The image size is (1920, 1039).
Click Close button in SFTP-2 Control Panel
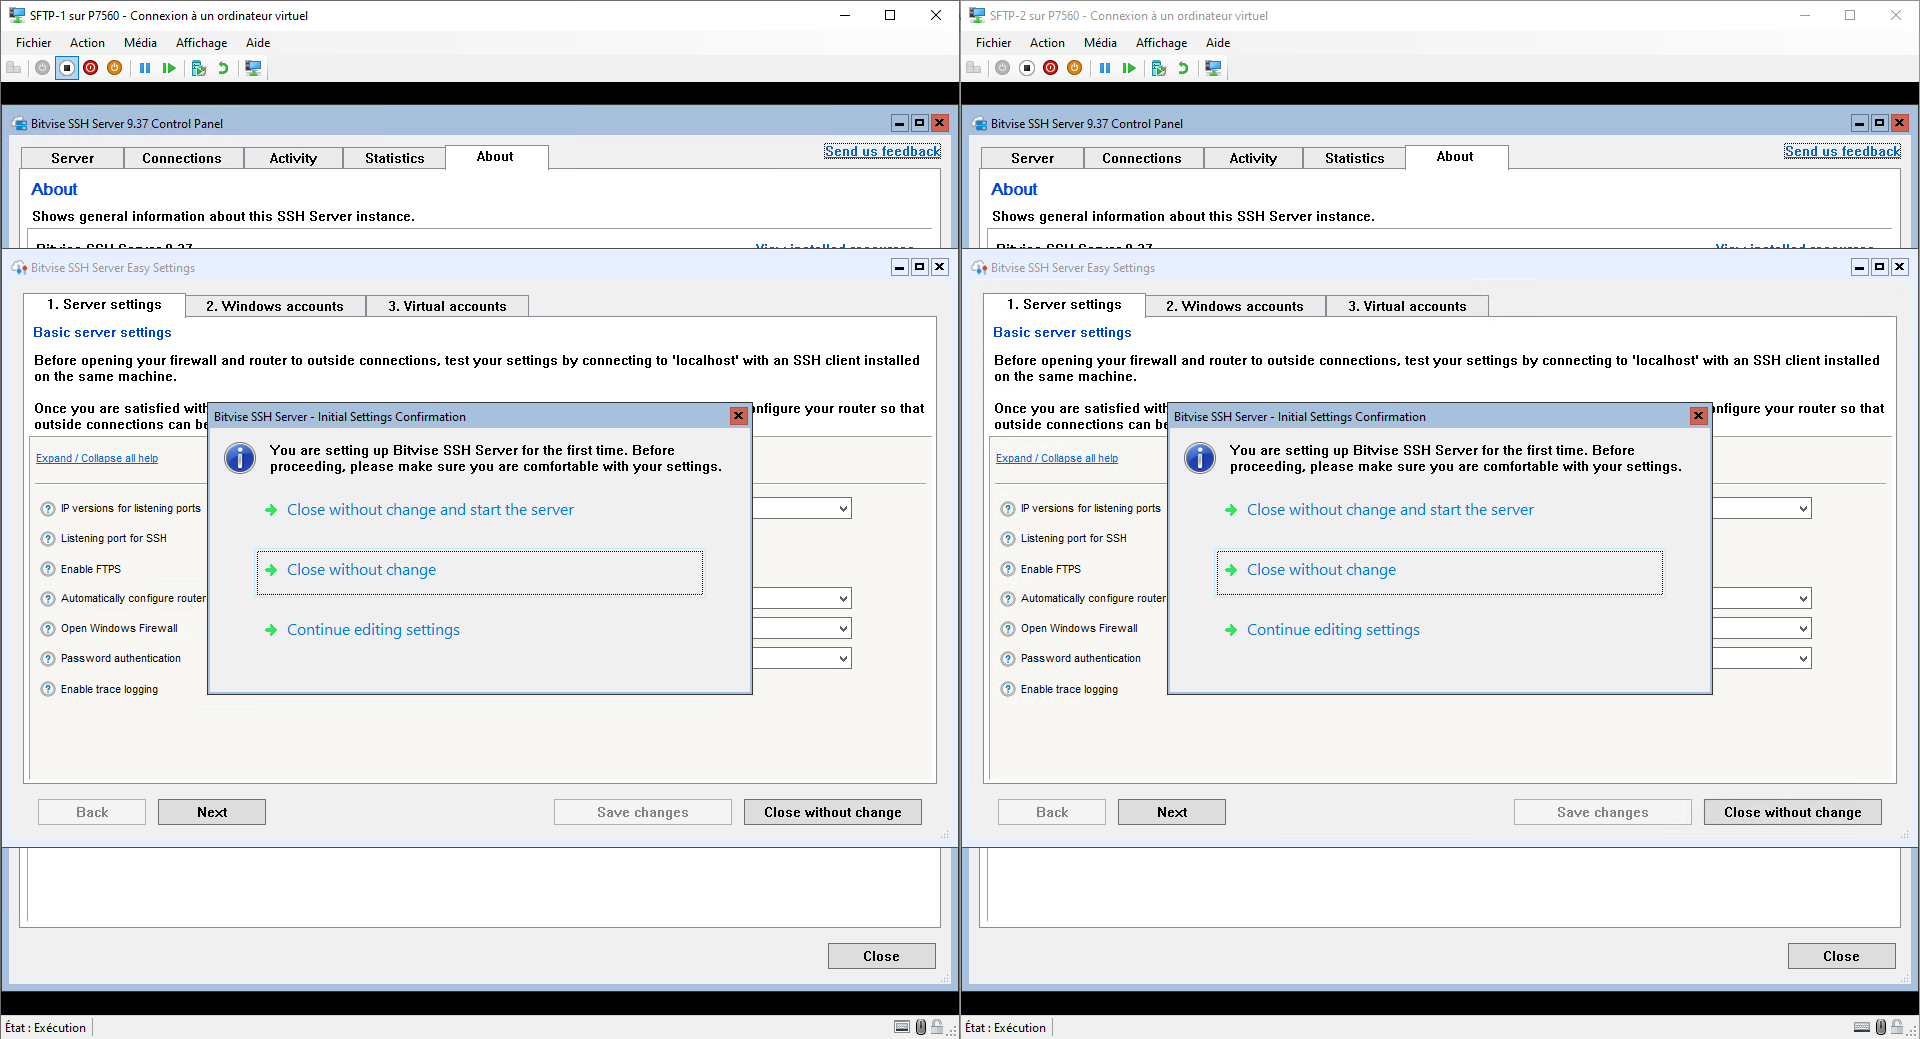(1841, 956)
